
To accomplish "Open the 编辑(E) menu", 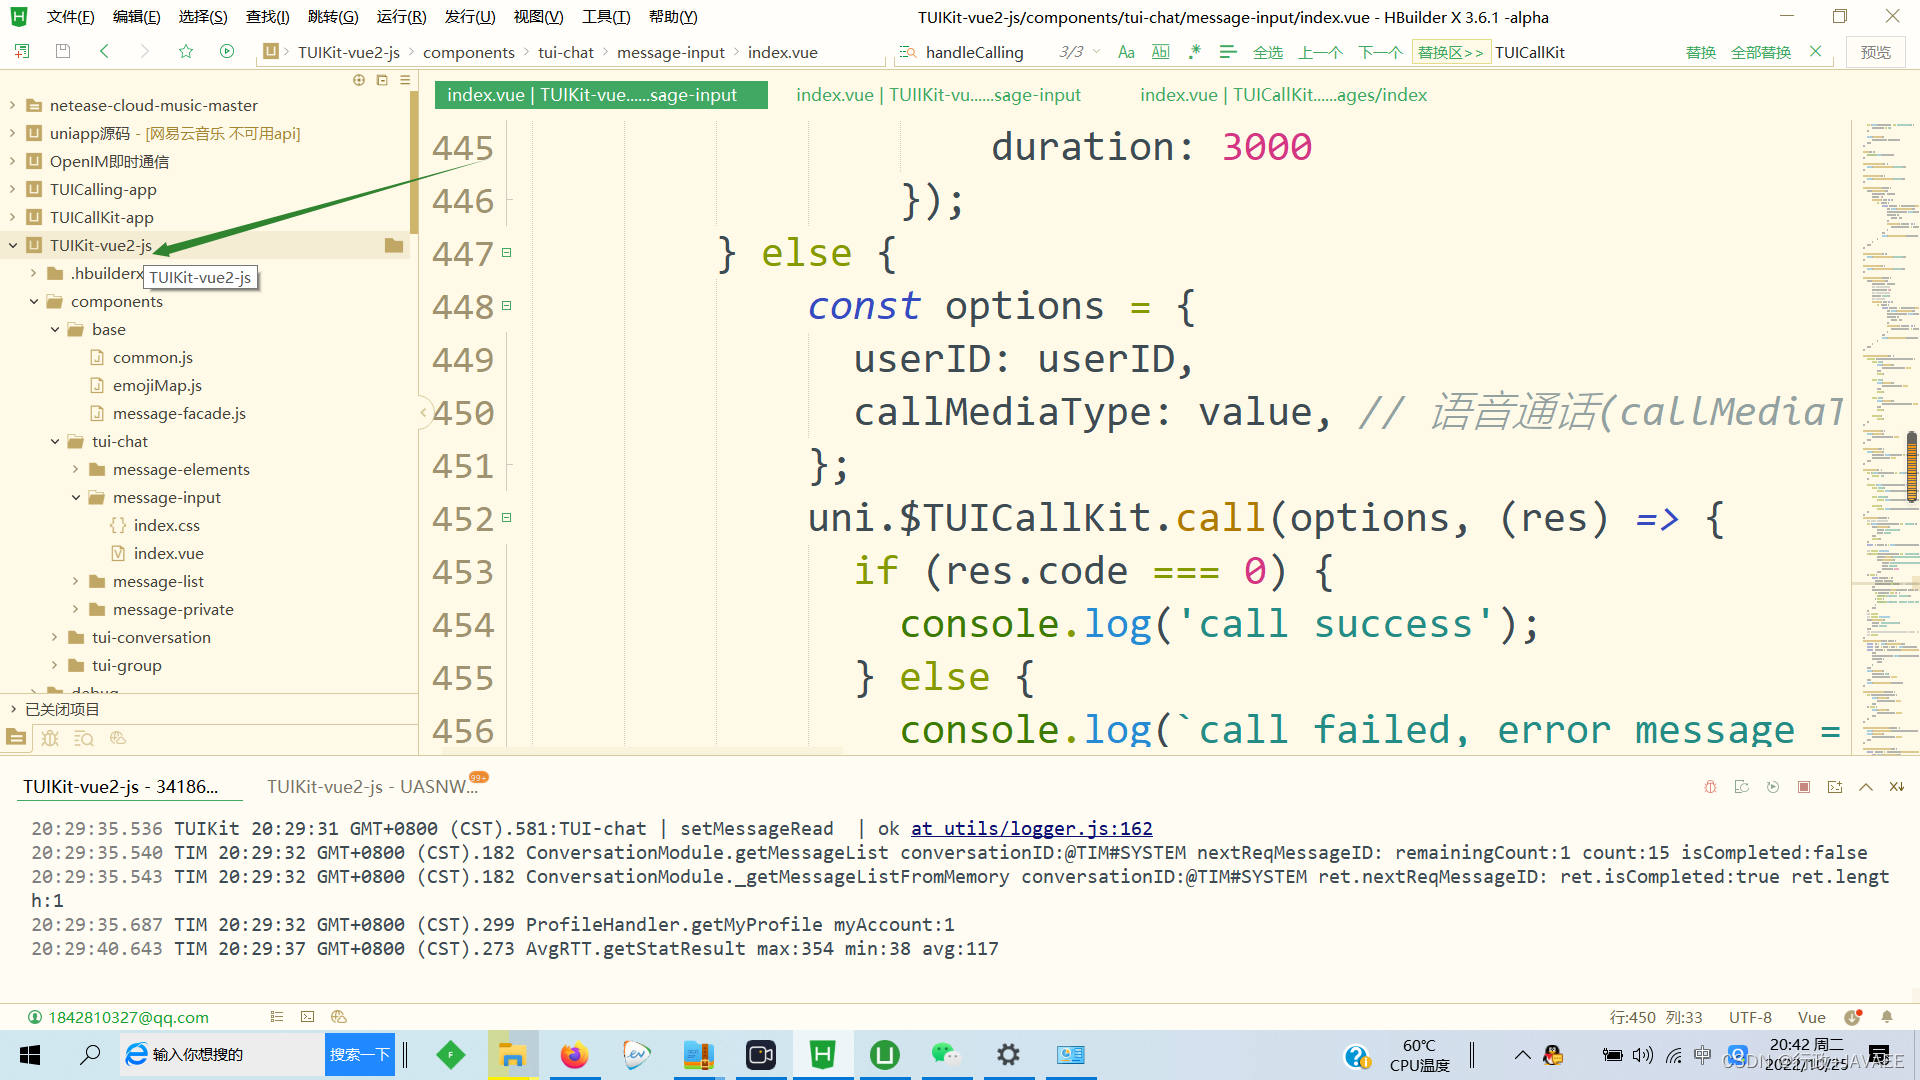I will tap(136, 17).
